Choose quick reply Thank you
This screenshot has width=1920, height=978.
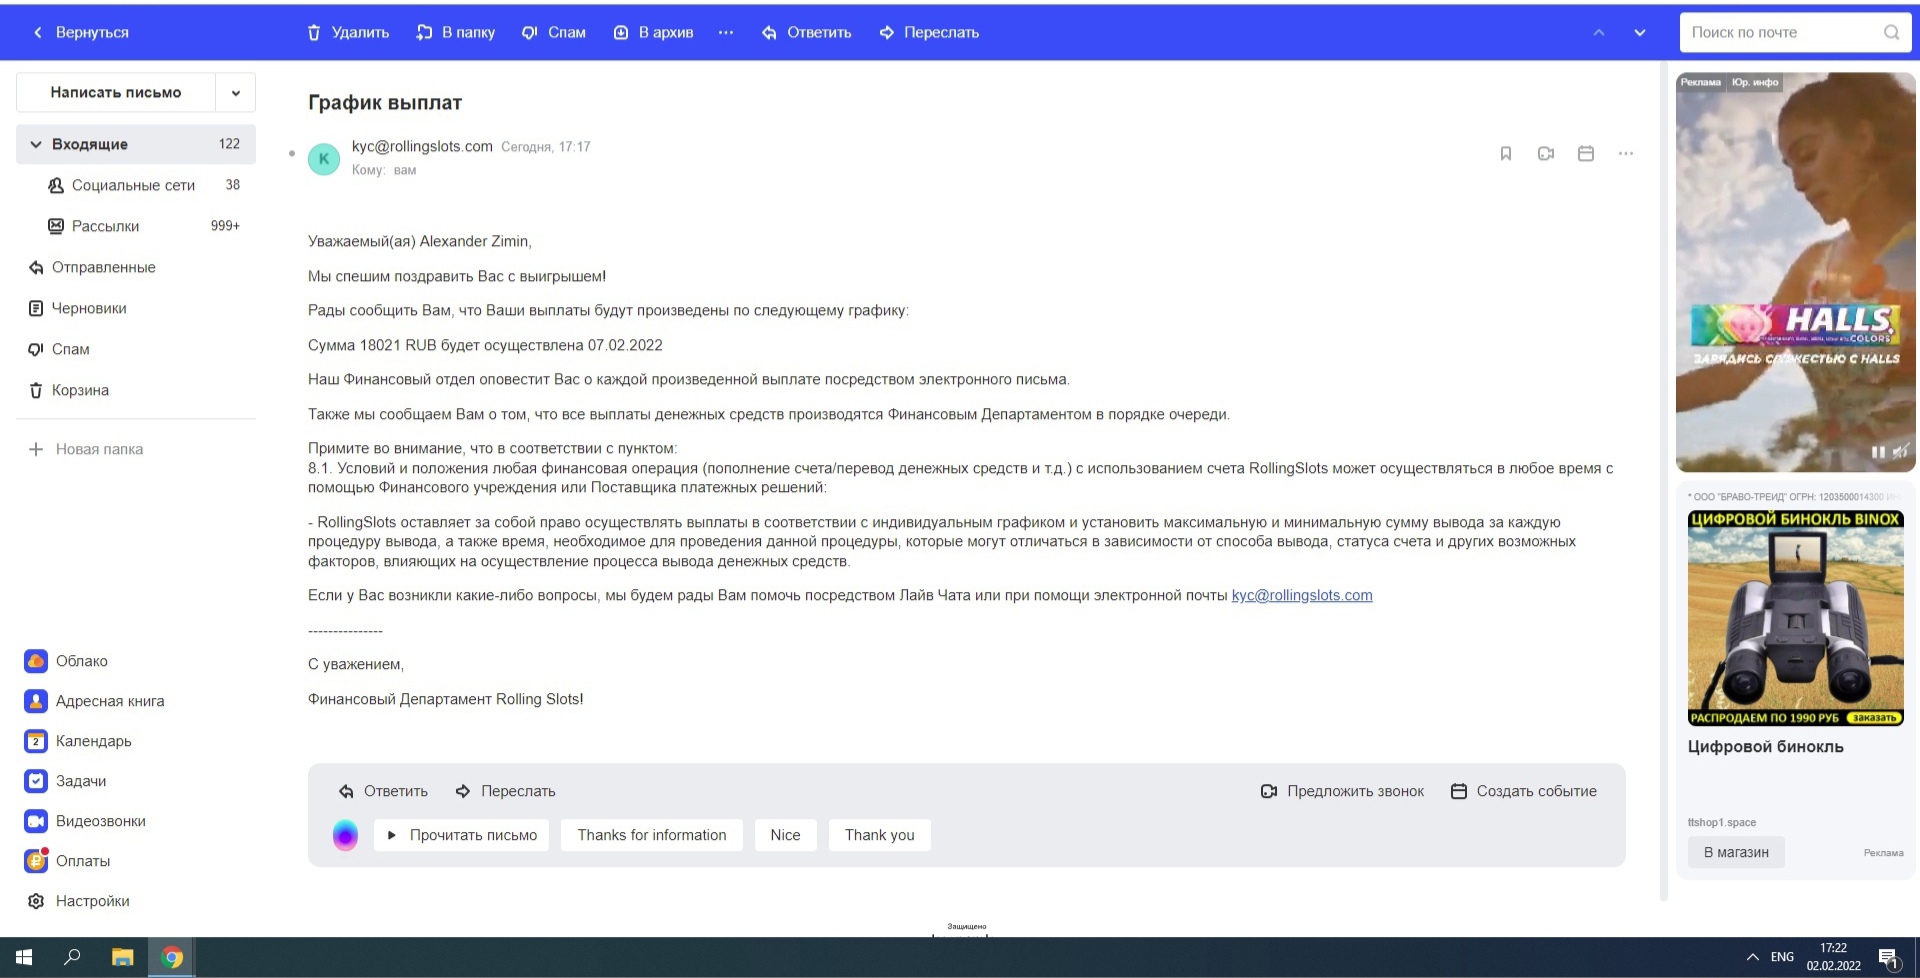tap(879, 835)
